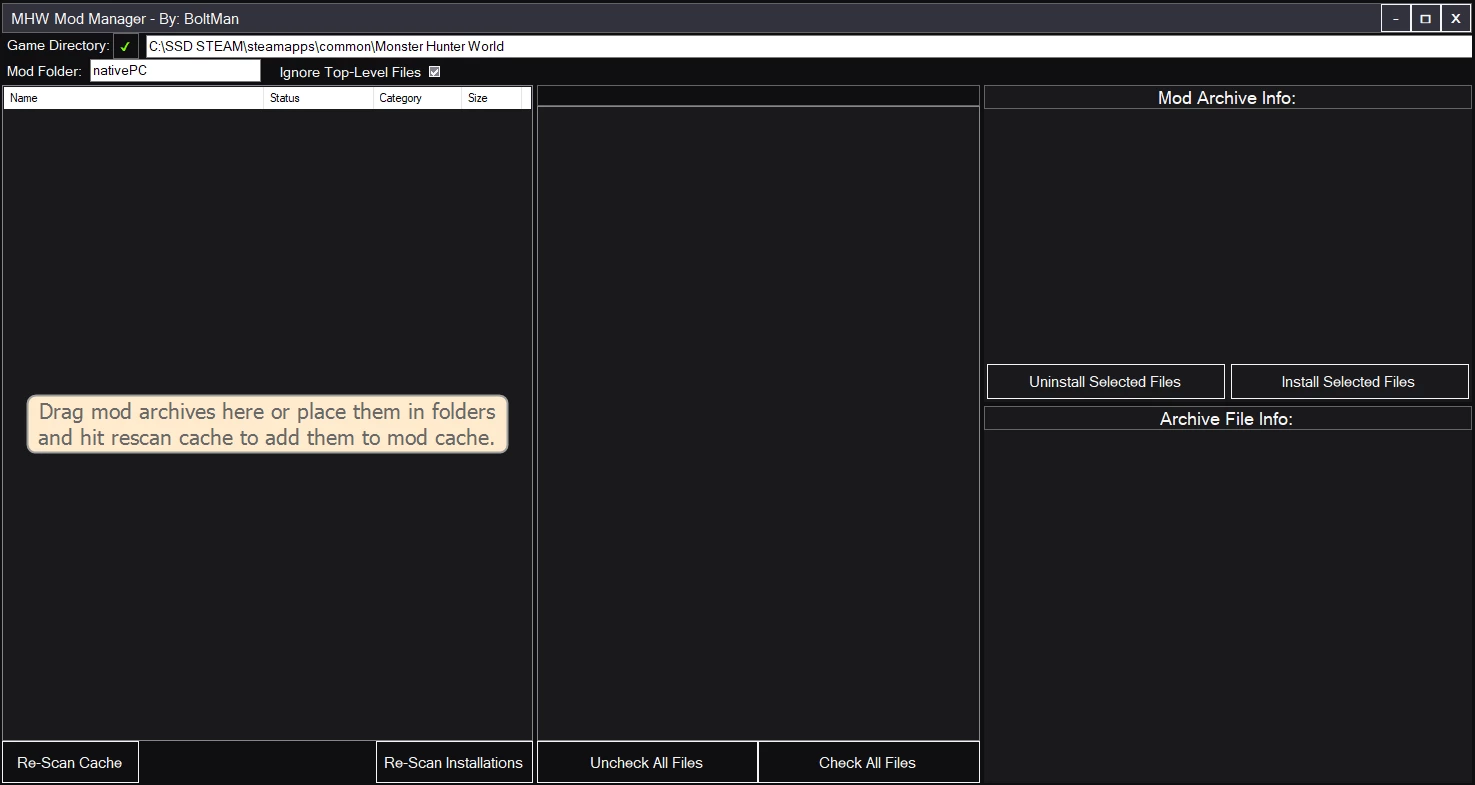This screenshot has width=1475, height=785.
Task: Run Re-Scan Installations
Action: click(x=453, y=762)
